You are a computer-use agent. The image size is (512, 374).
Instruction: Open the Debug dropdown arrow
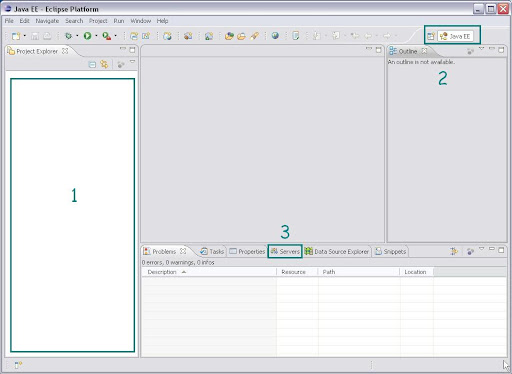[77, 36]
